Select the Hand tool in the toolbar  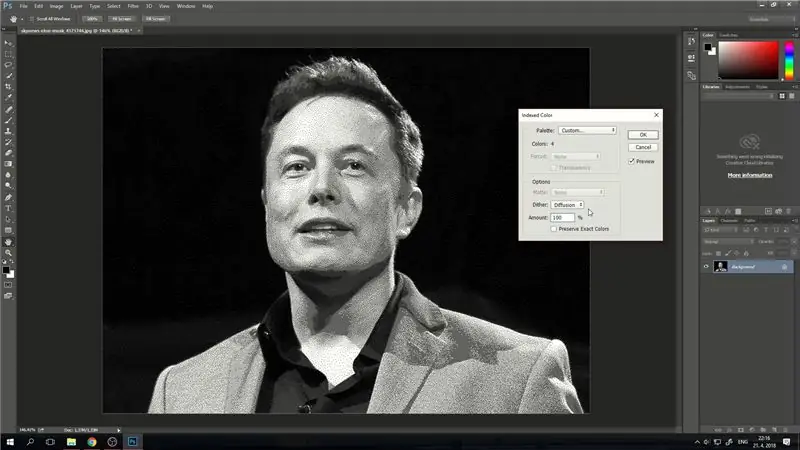tap(8, 242)
